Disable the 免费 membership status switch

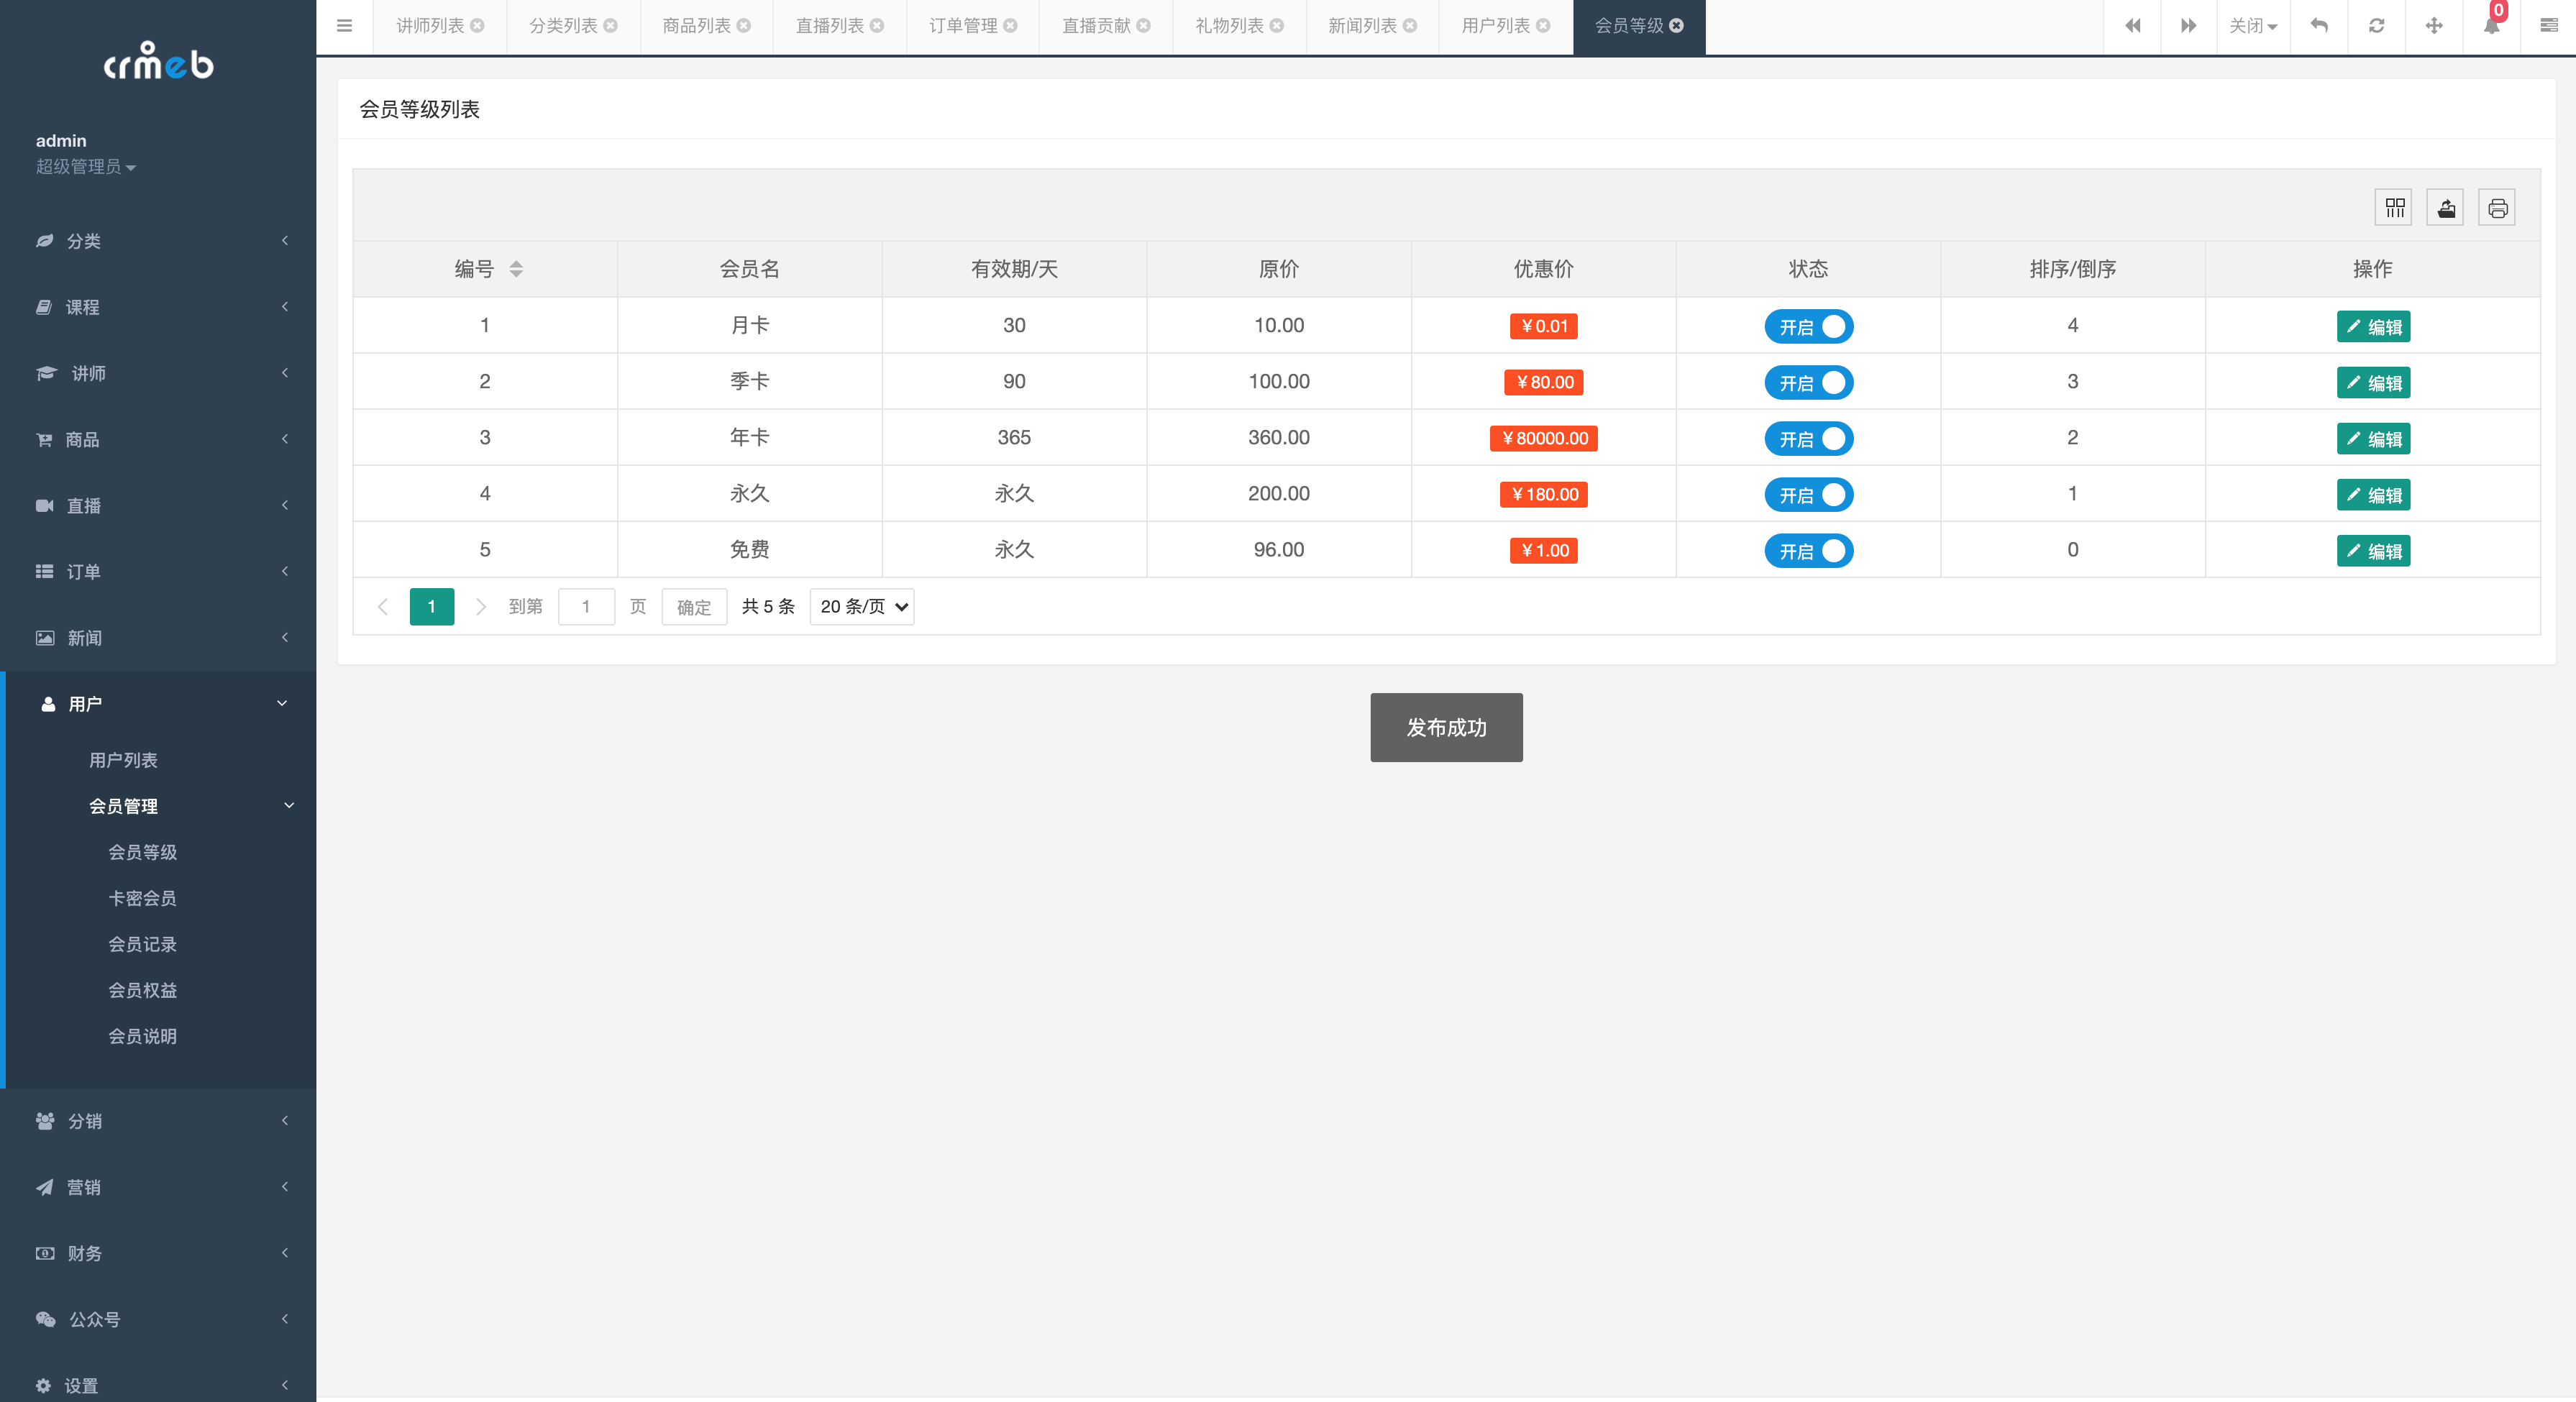pos(1808,551)
